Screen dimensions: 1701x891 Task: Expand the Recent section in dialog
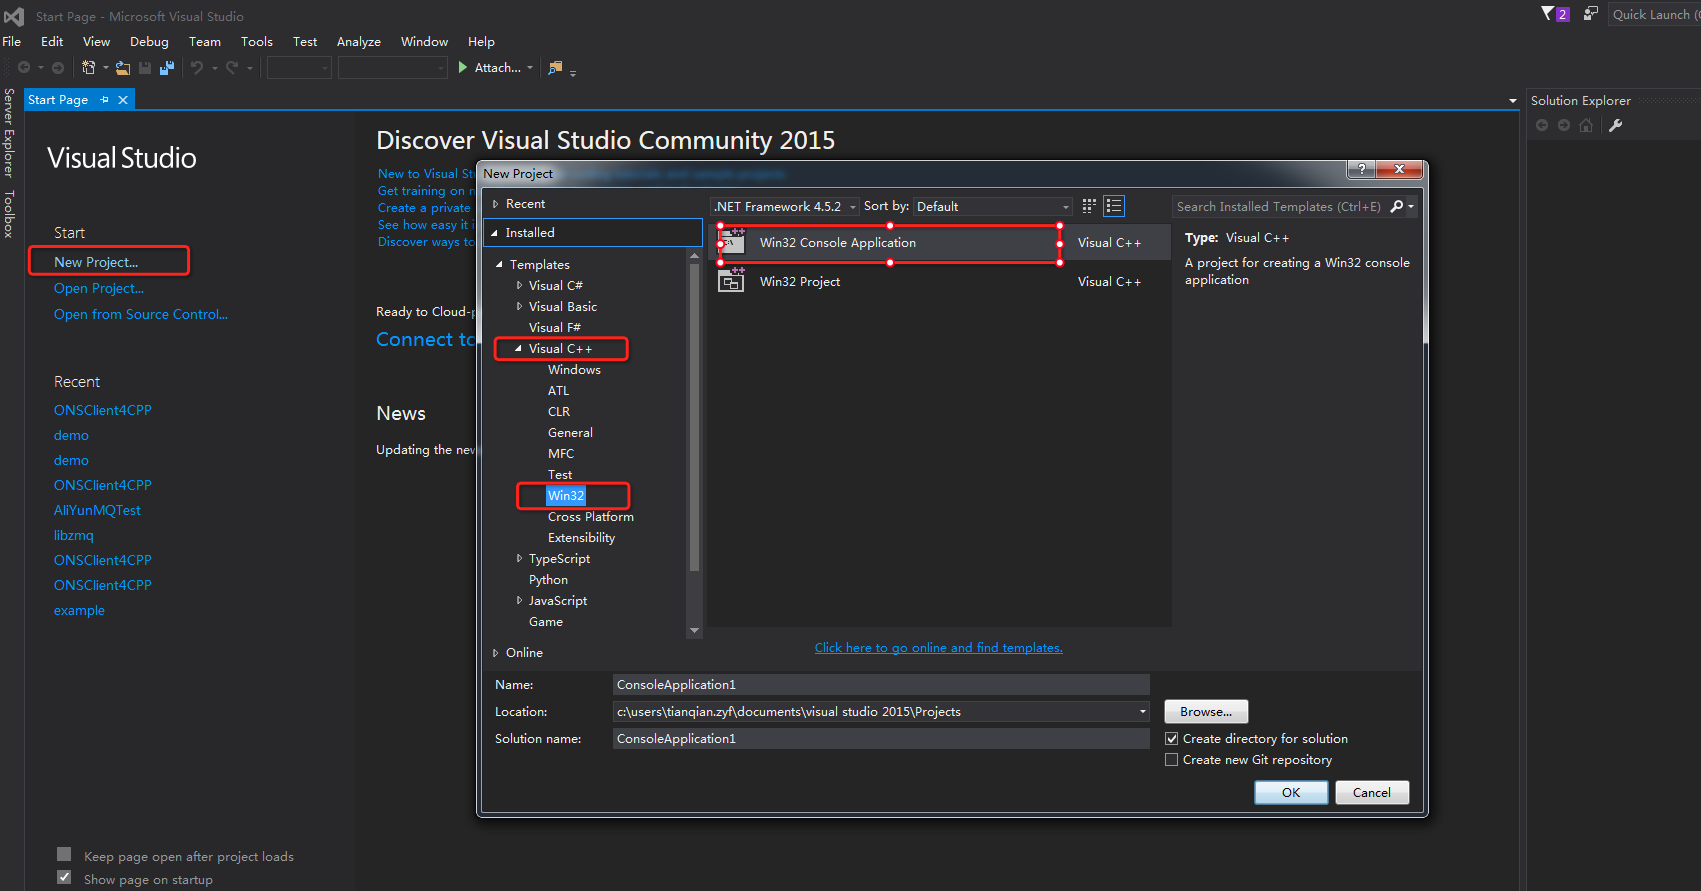click(495, 204)
